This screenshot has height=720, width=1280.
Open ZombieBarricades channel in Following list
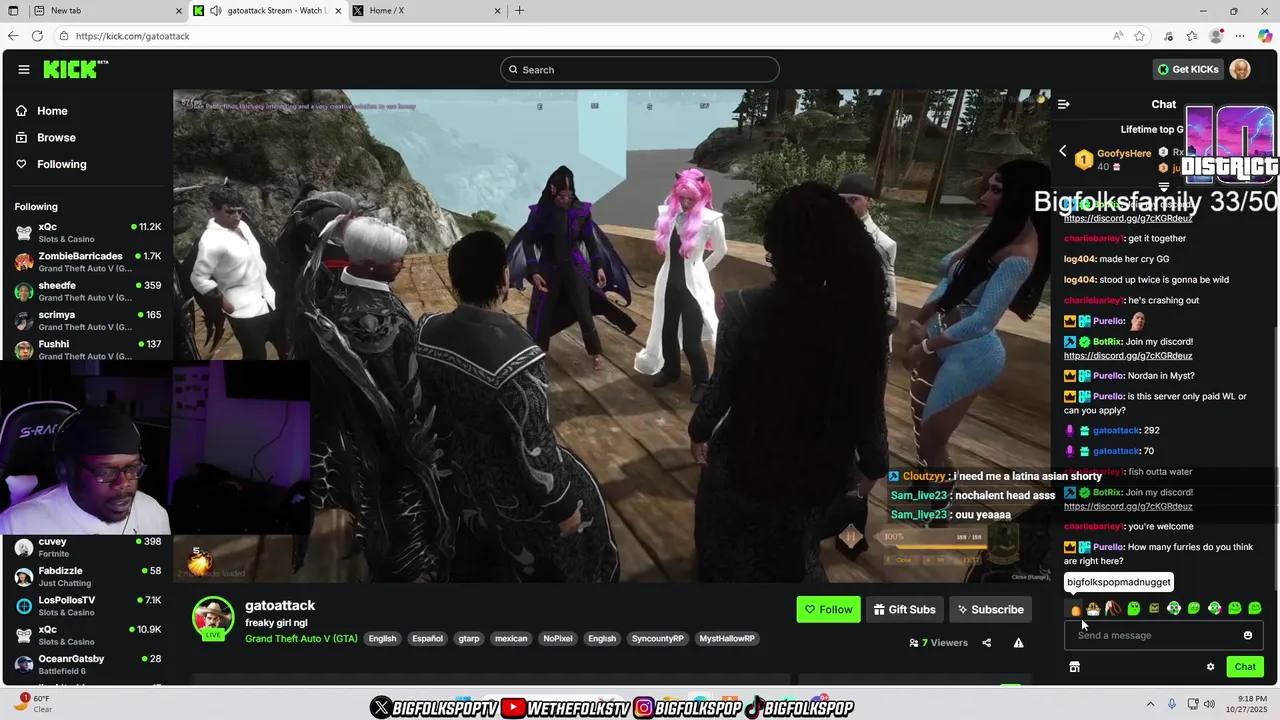pos(88,262)
